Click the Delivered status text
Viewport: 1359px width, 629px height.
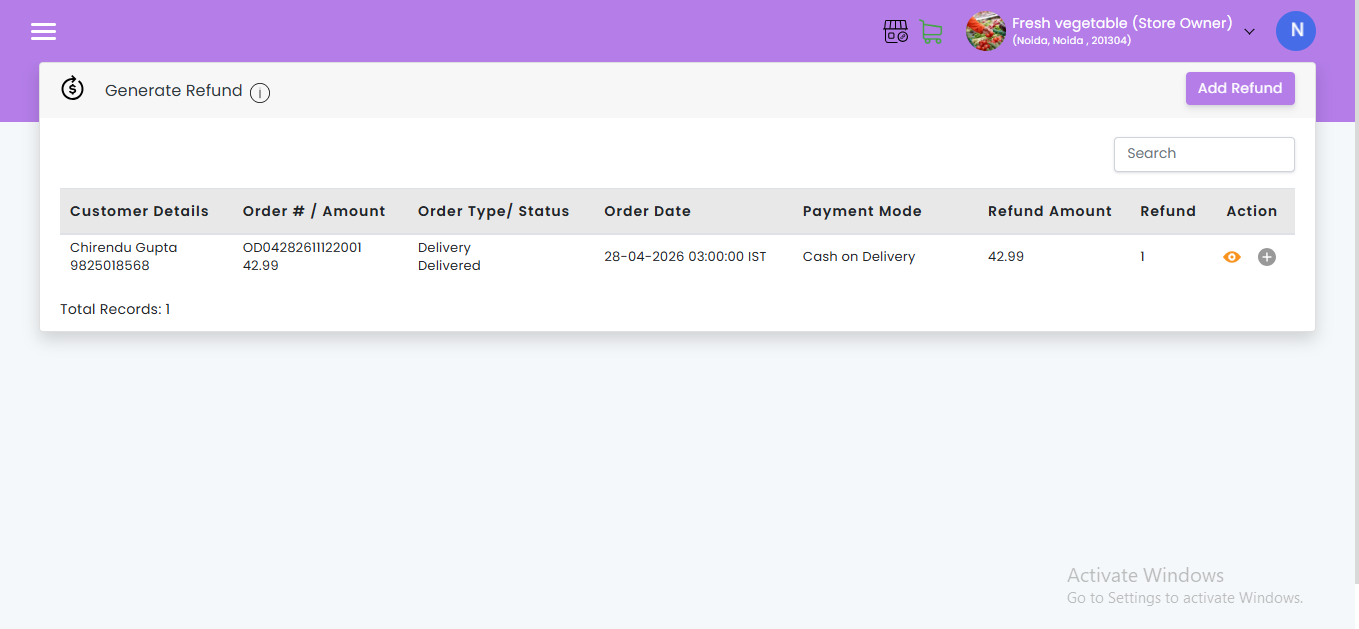pyautogui.click(x=449, y=266)
